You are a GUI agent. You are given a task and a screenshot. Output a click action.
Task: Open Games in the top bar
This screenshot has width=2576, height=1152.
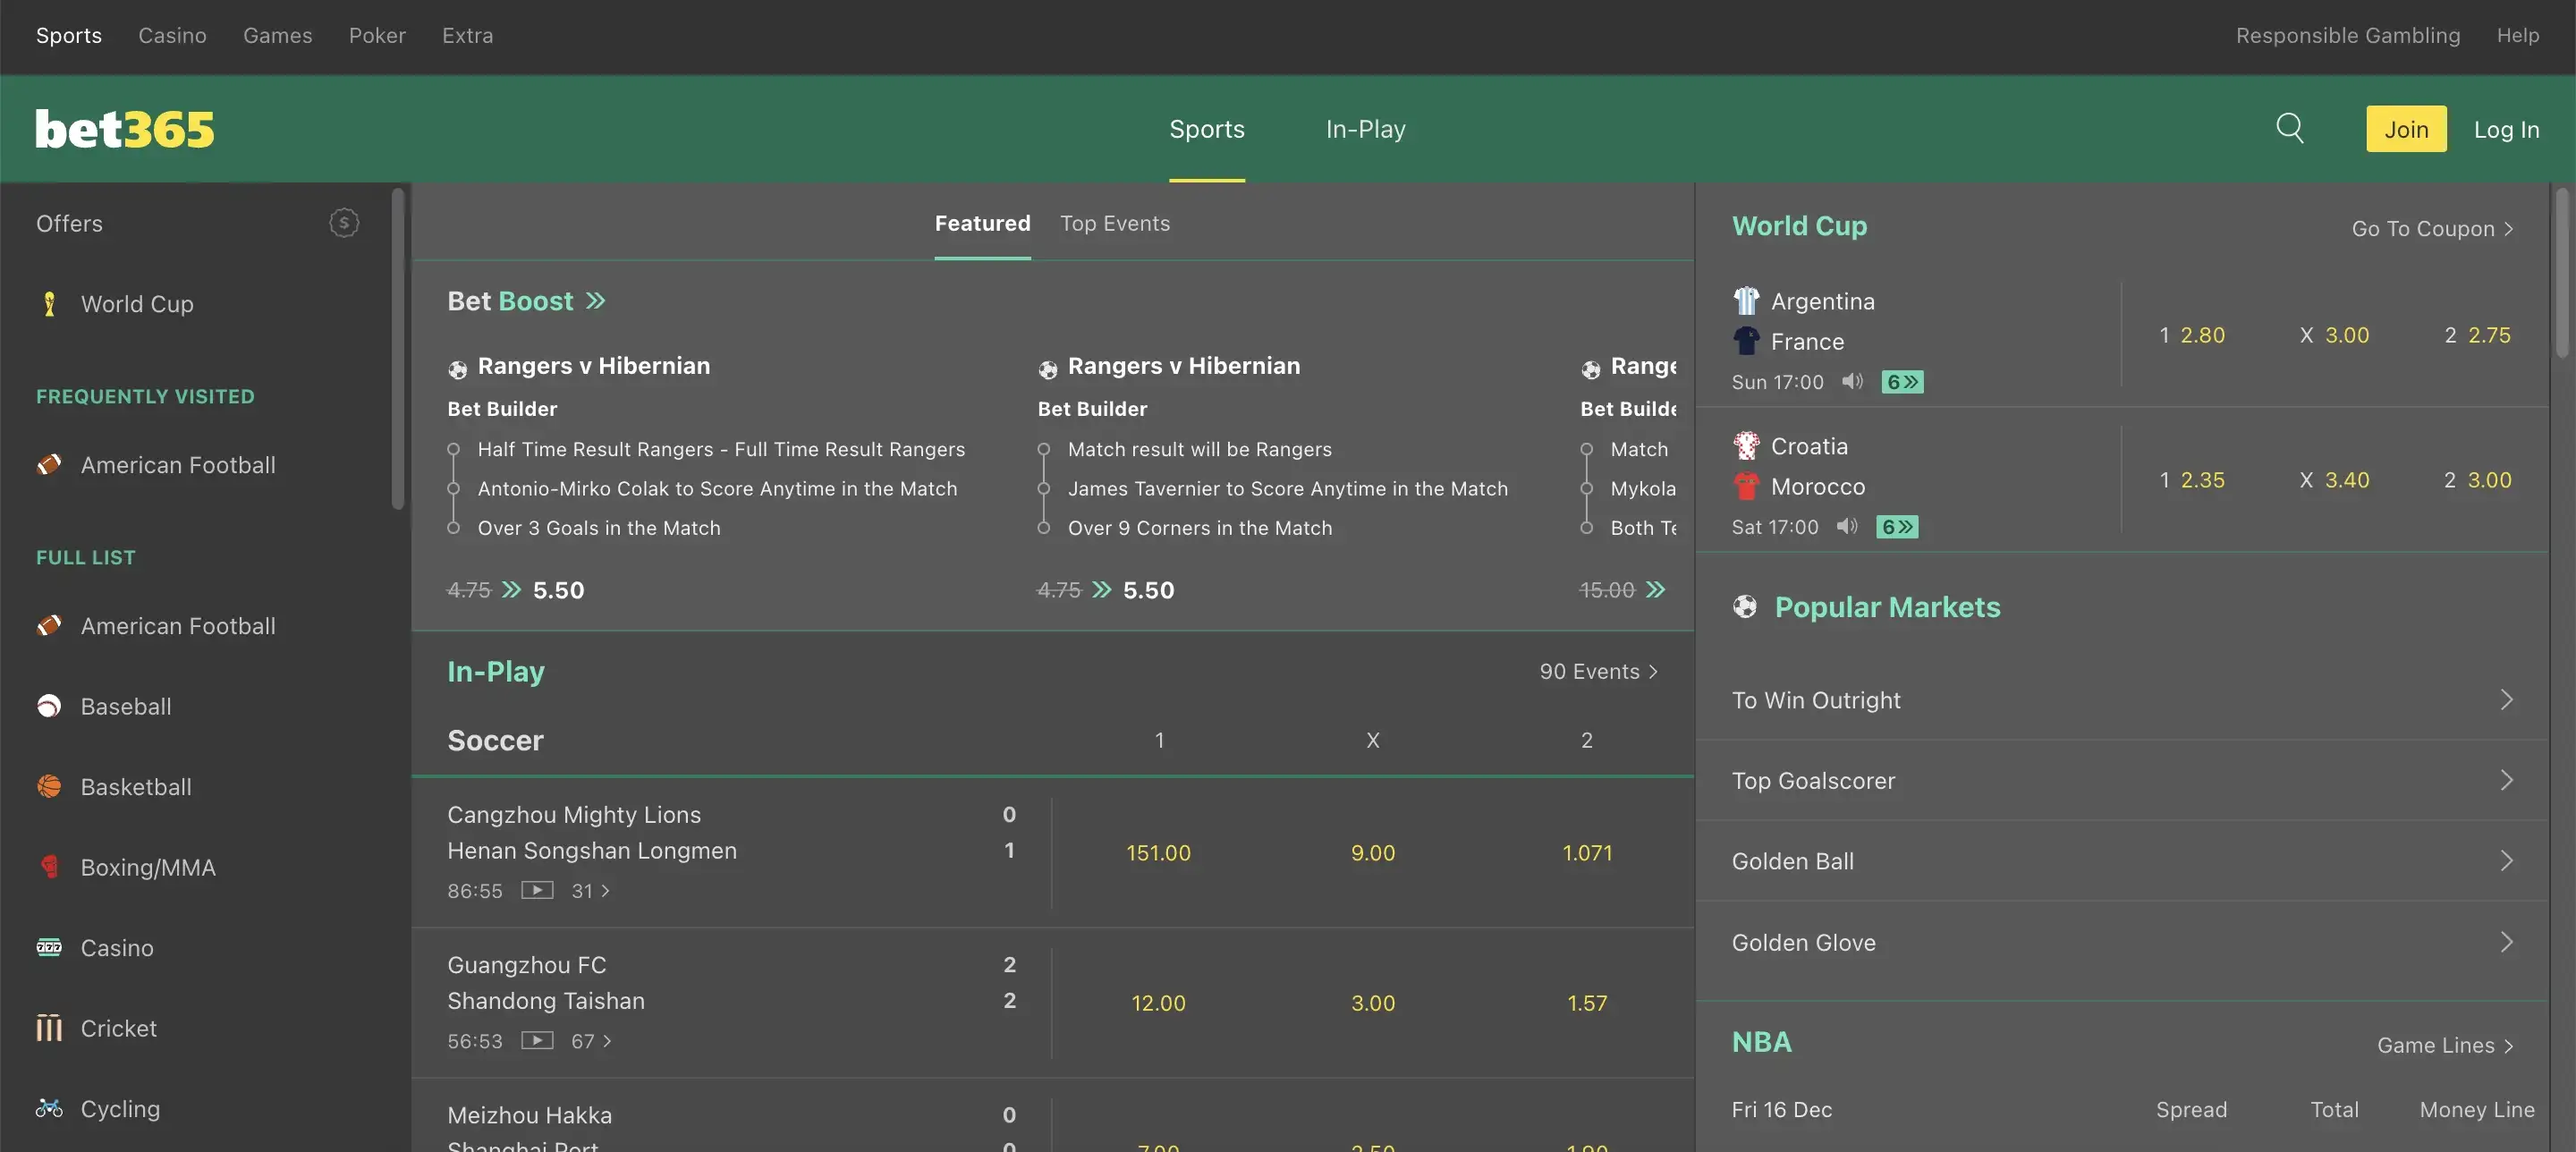[277, 36]
